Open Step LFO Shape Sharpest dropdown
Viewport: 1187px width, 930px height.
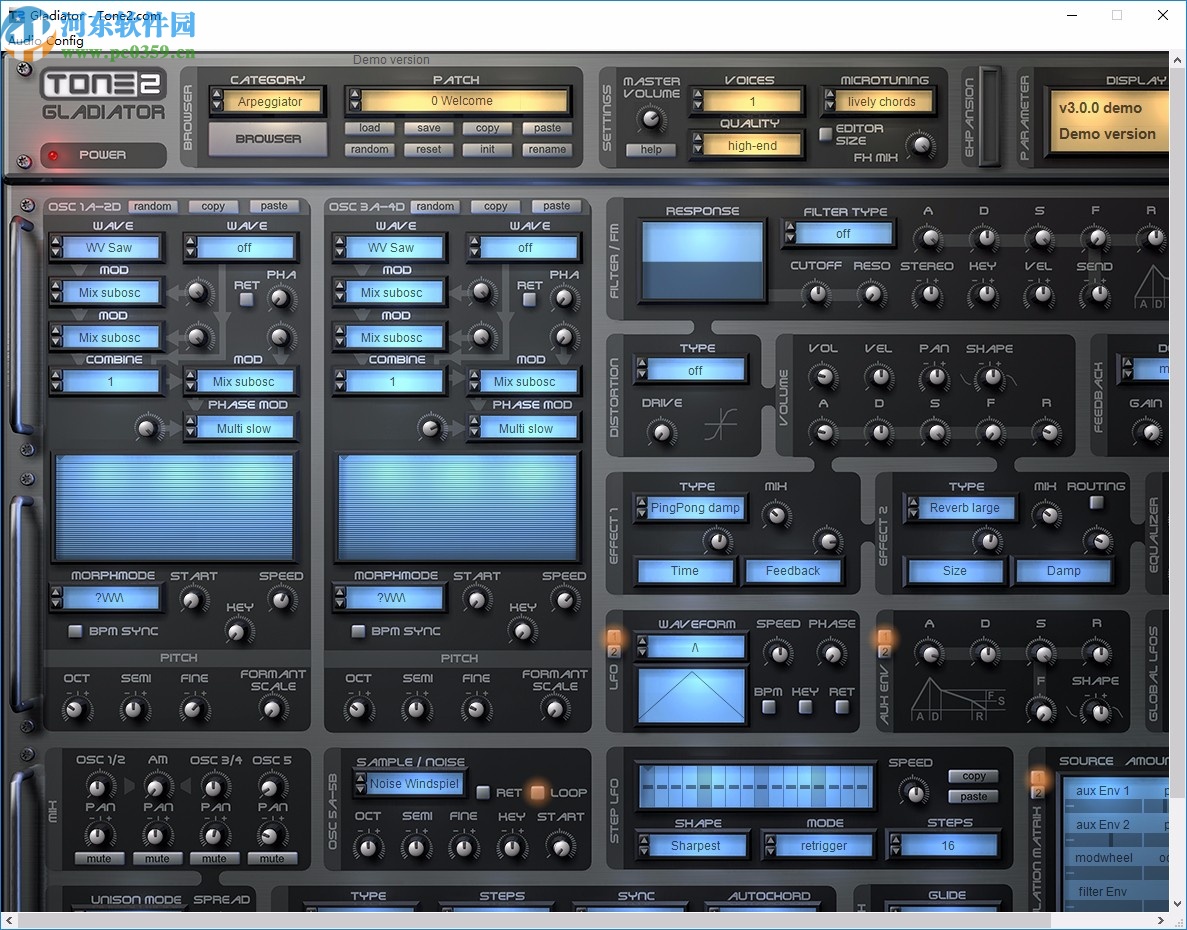(x=692, y=846)
